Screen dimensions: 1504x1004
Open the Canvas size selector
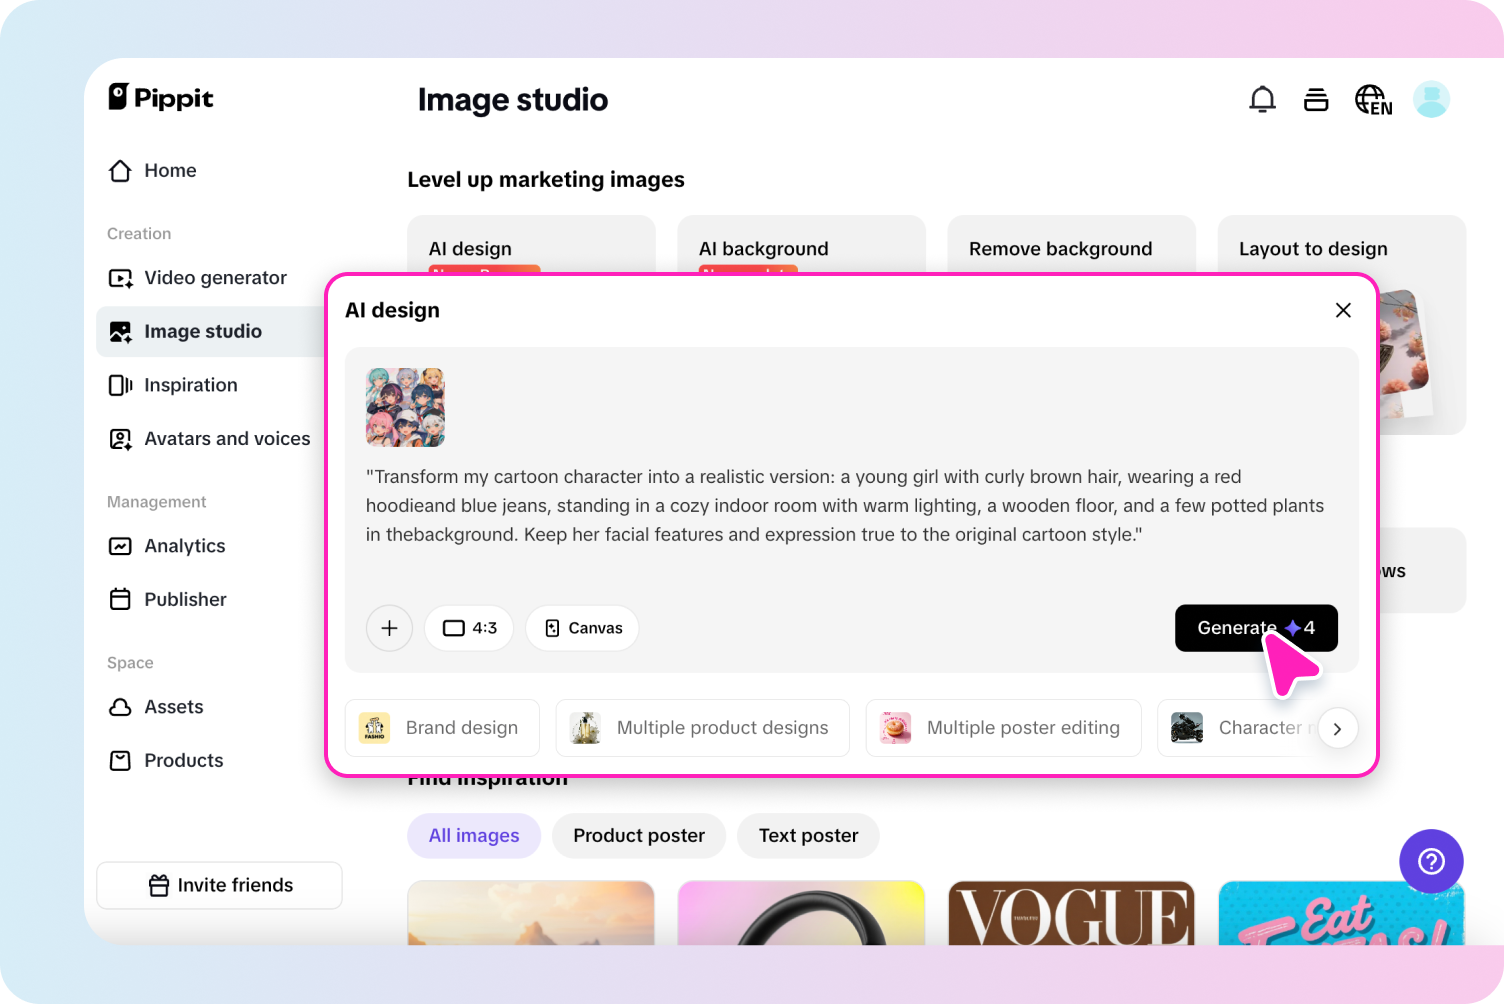click(x=582, y=628)
